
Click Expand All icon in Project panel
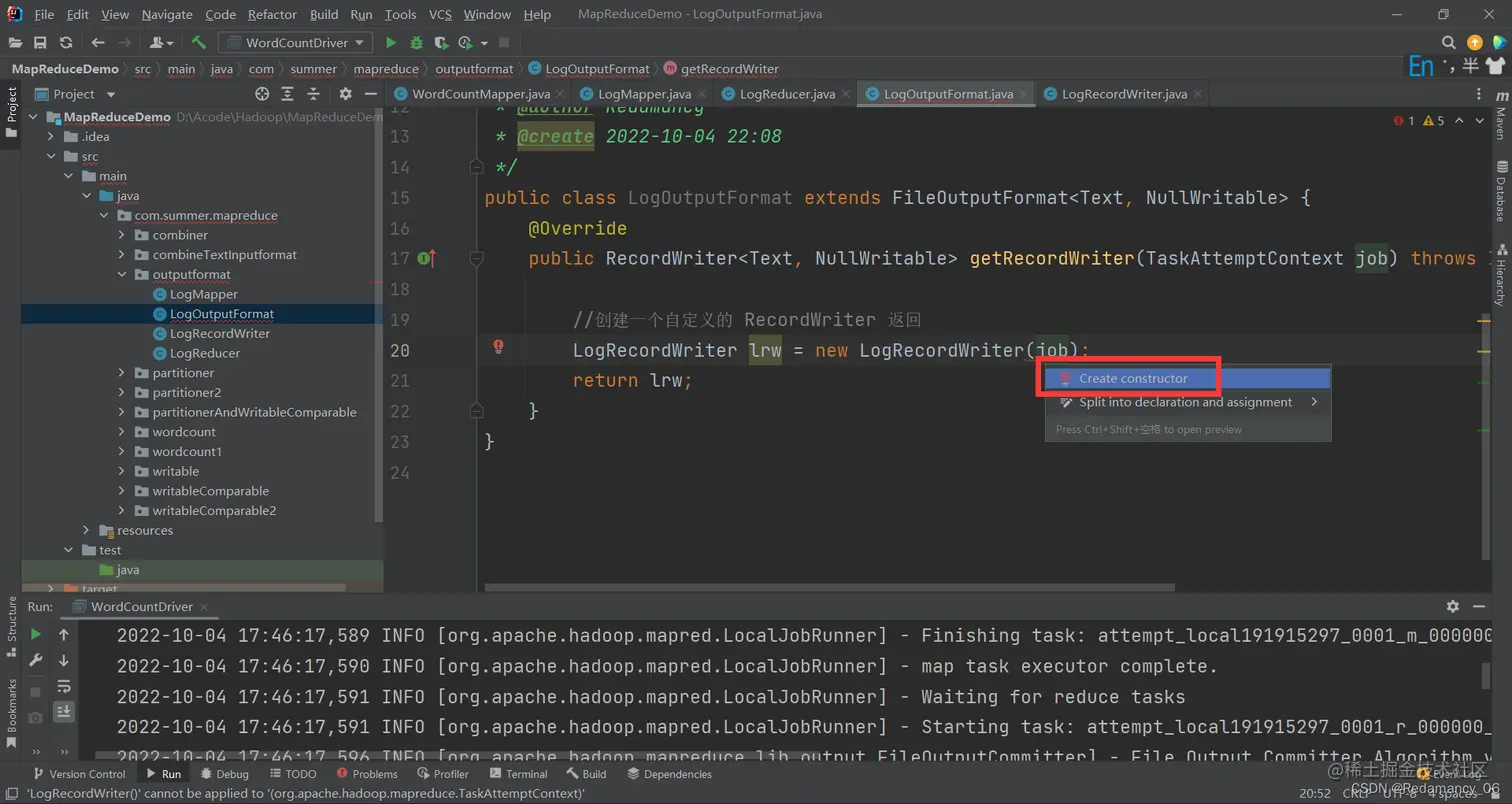pyautogui.click(x=287, y=94)
